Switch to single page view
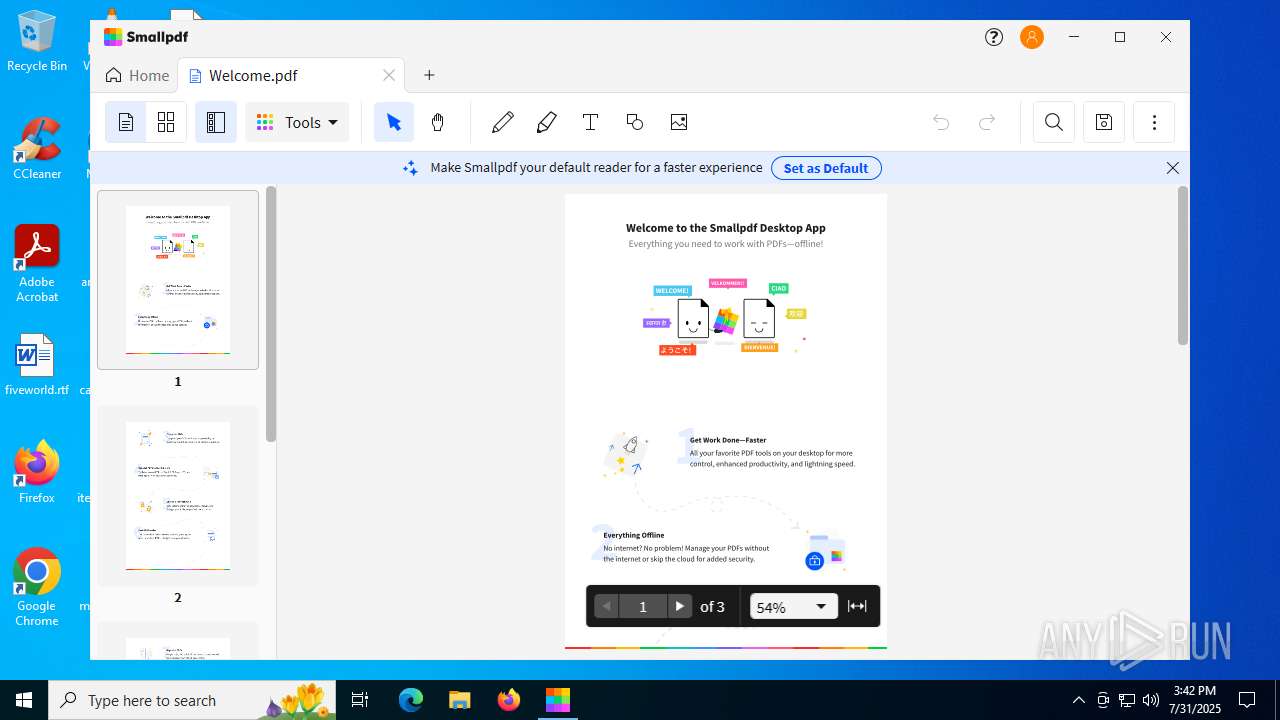 tap(126, 122)
